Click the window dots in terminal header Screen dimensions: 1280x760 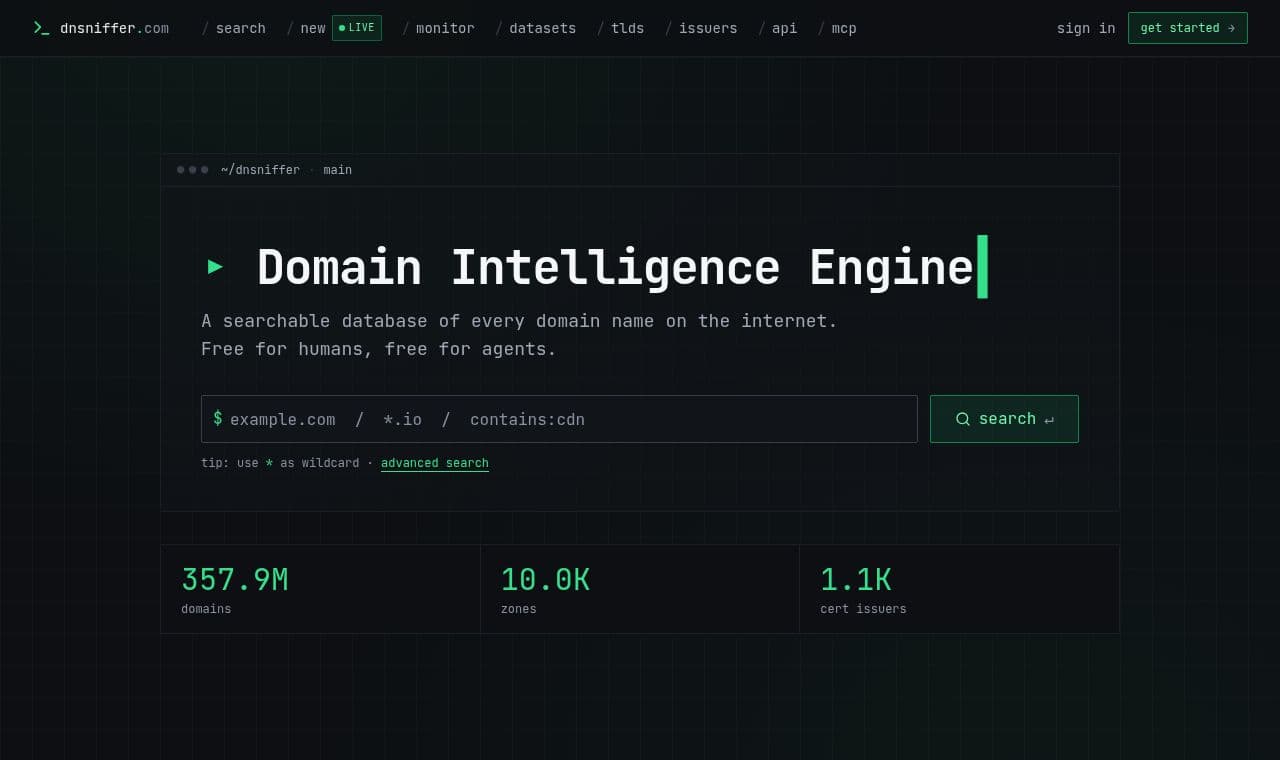(193, 170)
